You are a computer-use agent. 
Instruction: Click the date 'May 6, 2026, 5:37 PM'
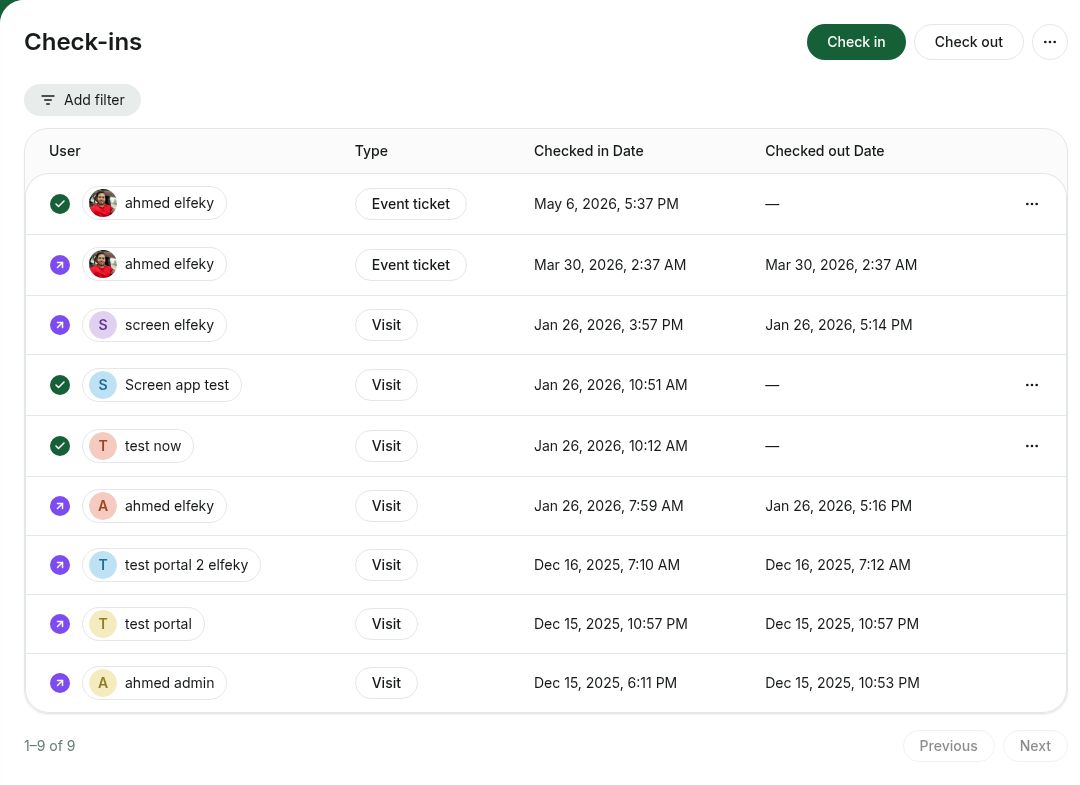[606, 204]
